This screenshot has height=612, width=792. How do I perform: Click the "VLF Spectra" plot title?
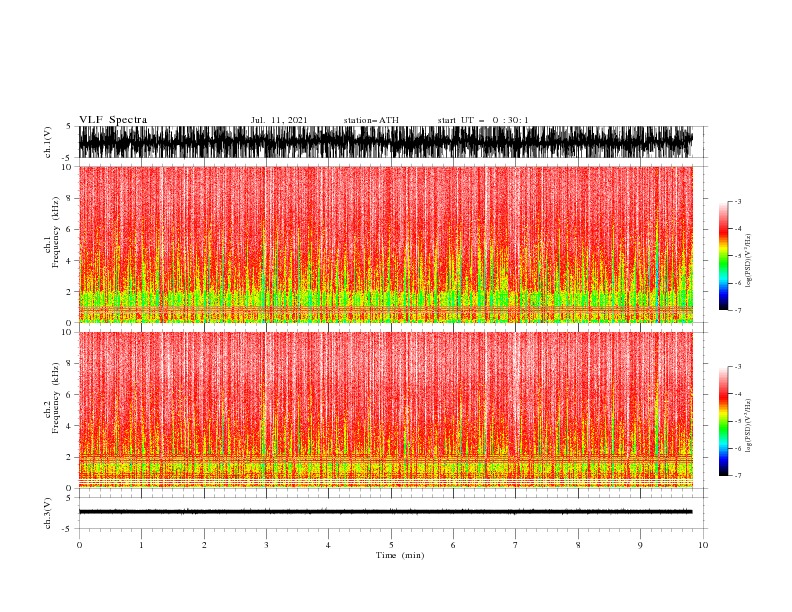pos(113,120)
